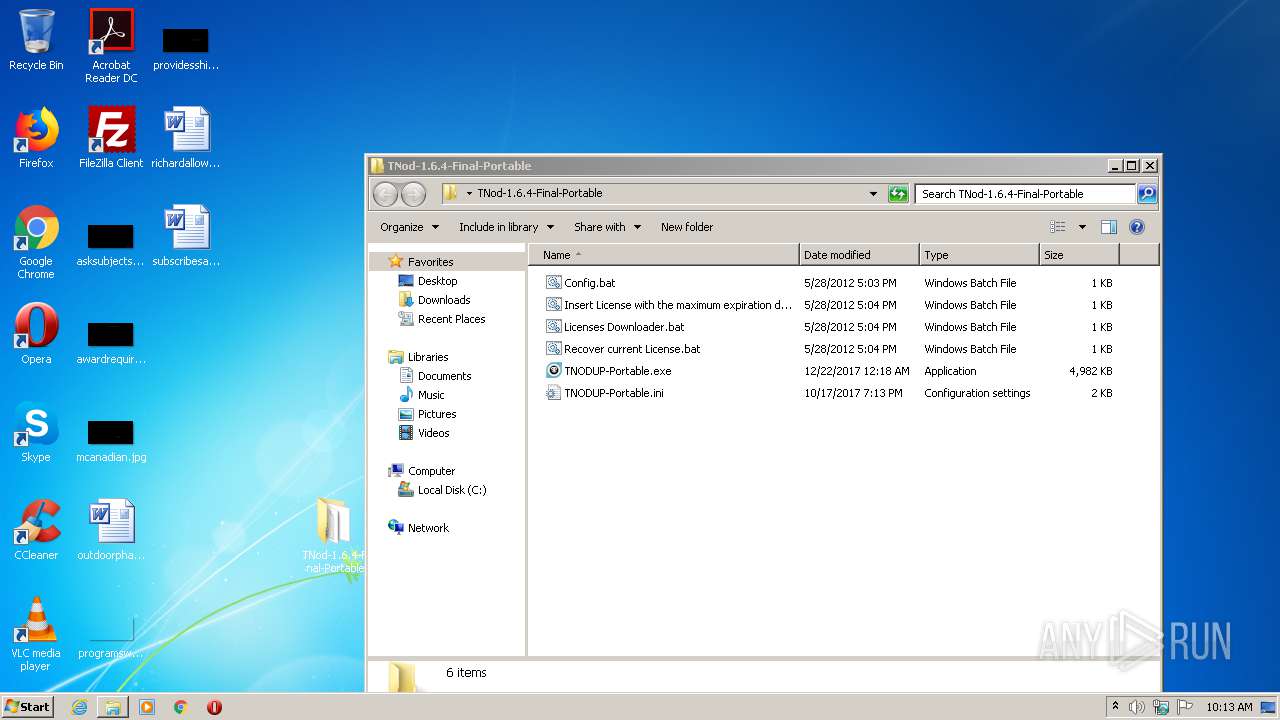
Task: Open the Windows Start menu
Action: 28,706
